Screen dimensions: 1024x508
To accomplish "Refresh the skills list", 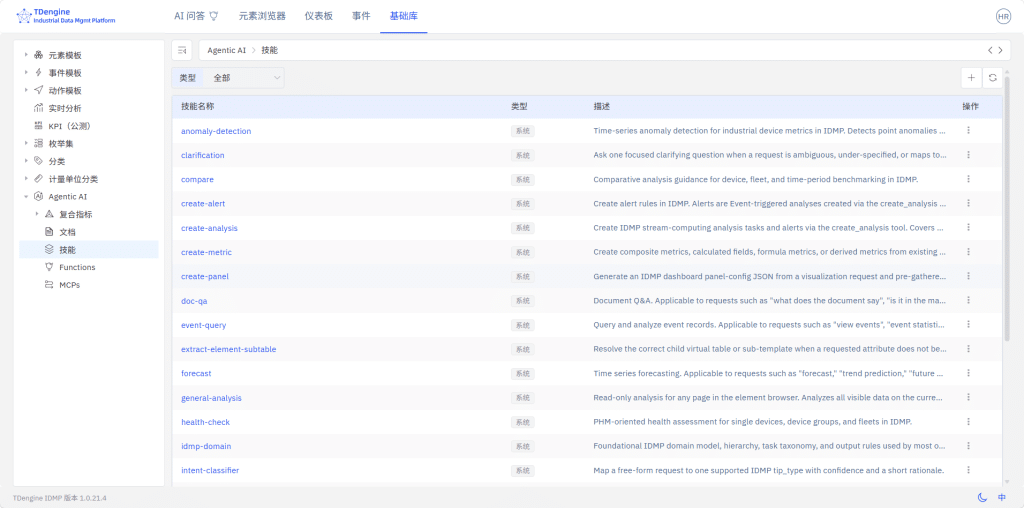I will click(993, 78).
